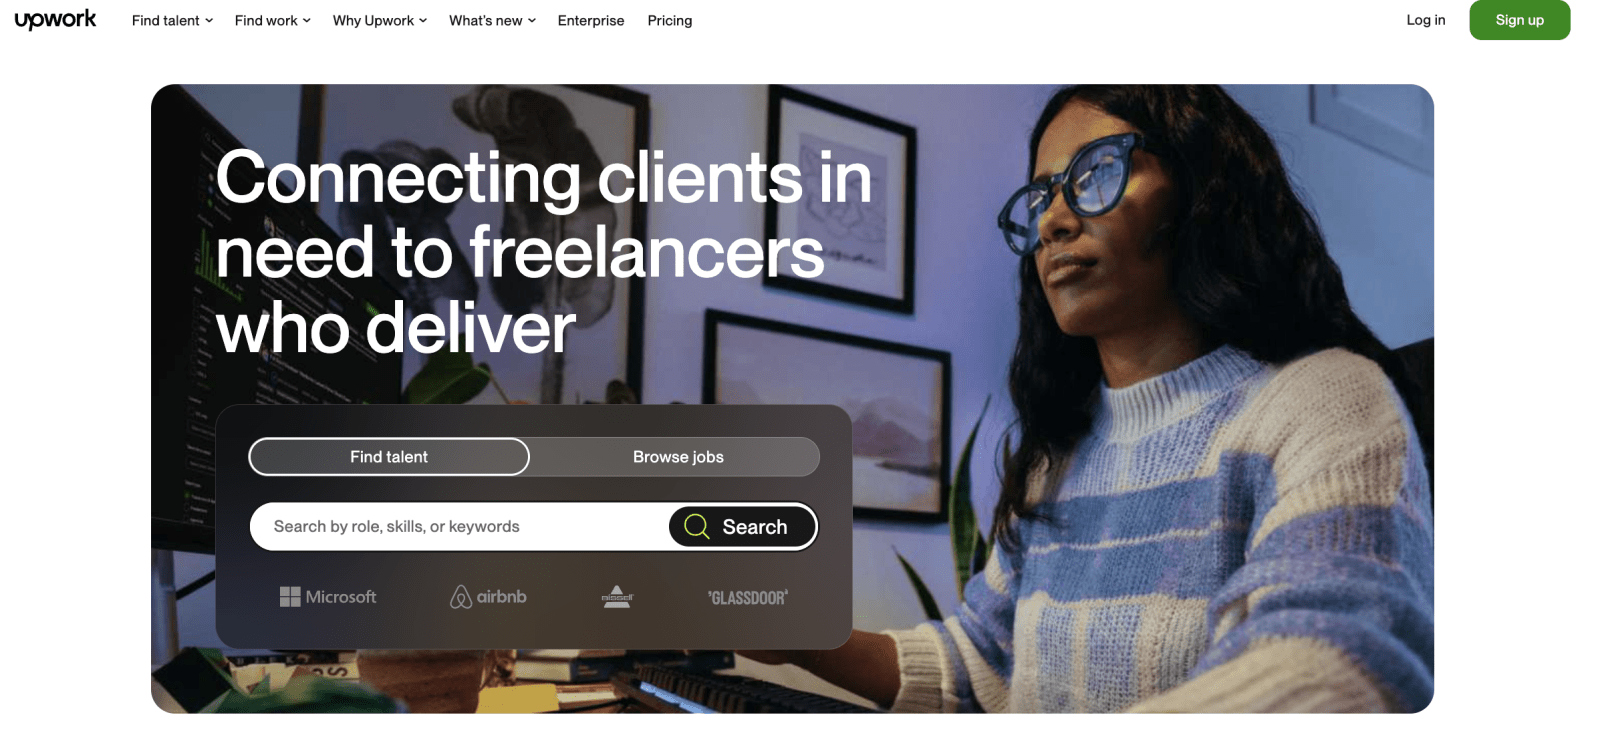Click the Bissell logo
1600x743 pixels.
pos(617,597)
